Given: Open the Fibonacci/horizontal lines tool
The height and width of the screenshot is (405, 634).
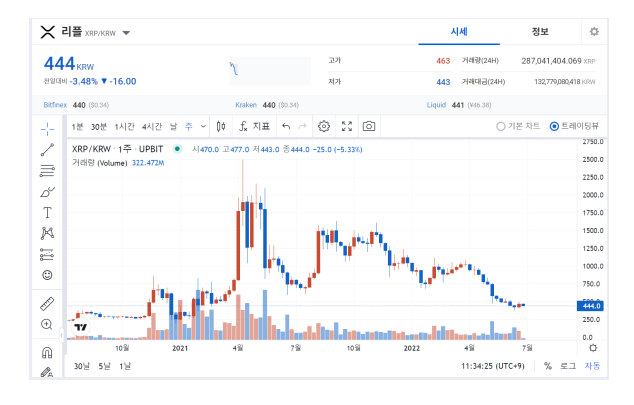Looking at the screenshot, I should coord(47,171).
